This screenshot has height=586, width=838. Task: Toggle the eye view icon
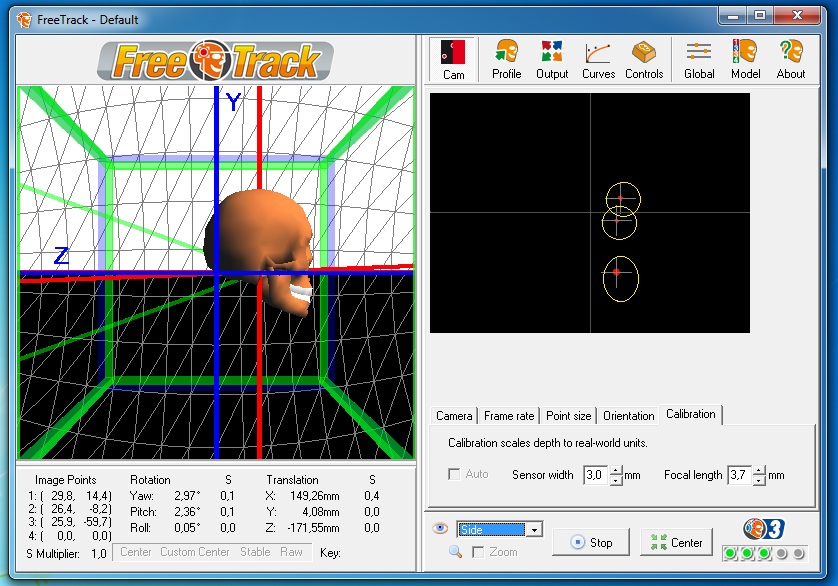tap(440, 529)
